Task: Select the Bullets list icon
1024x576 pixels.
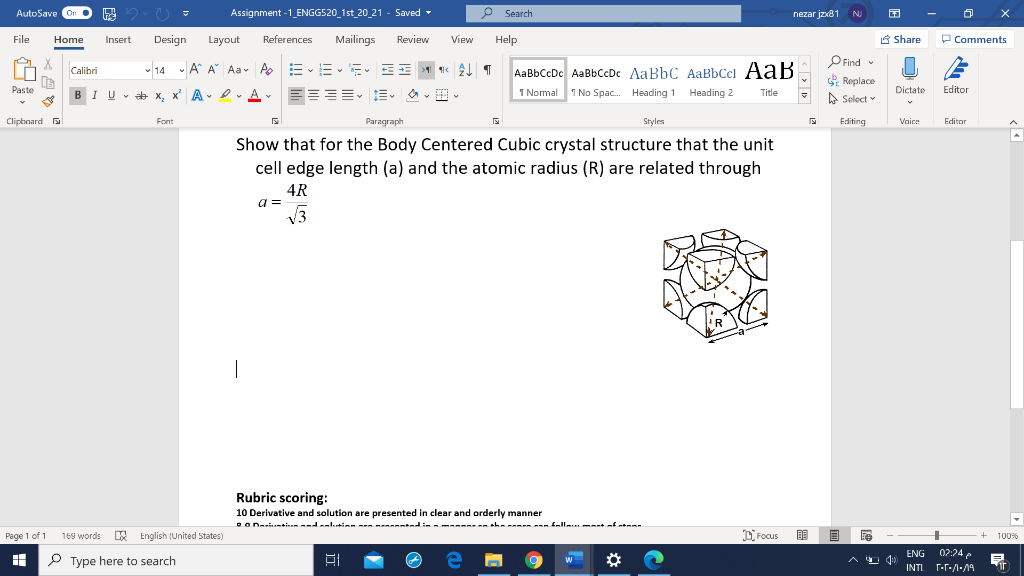Action: click(294, 70)
